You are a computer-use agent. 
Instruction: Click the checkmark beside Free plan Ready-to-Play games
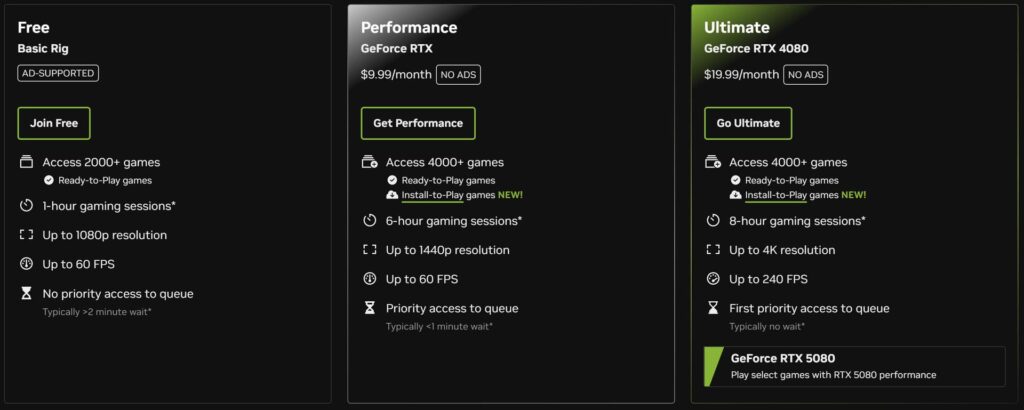tap(49, 180)
